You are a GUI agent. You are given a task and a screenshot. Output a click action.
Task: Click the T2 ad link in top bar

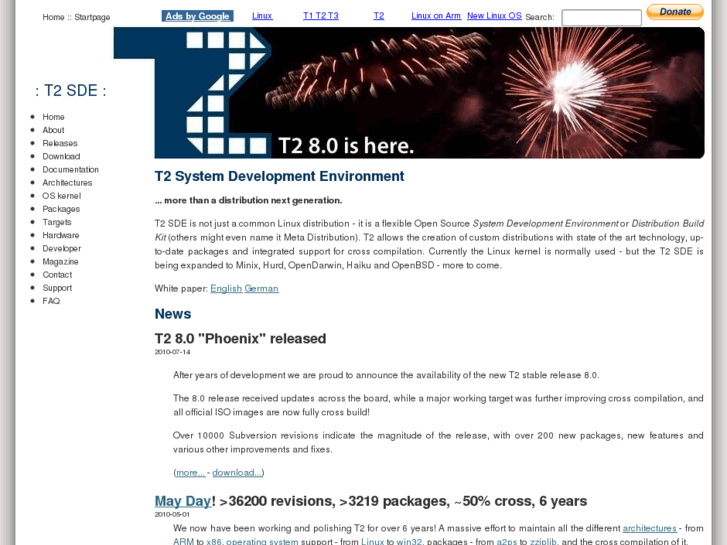click(379, 16)
